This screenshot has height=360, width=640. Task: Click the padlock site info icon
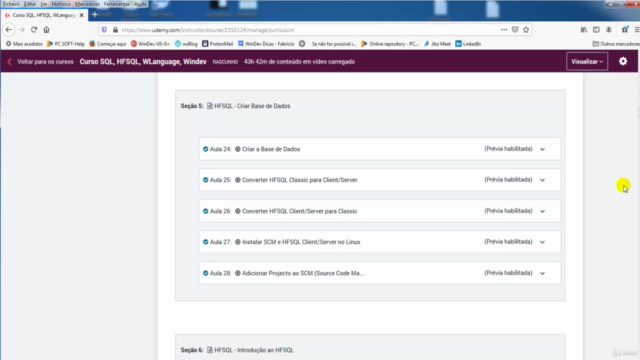pos(116,30)
